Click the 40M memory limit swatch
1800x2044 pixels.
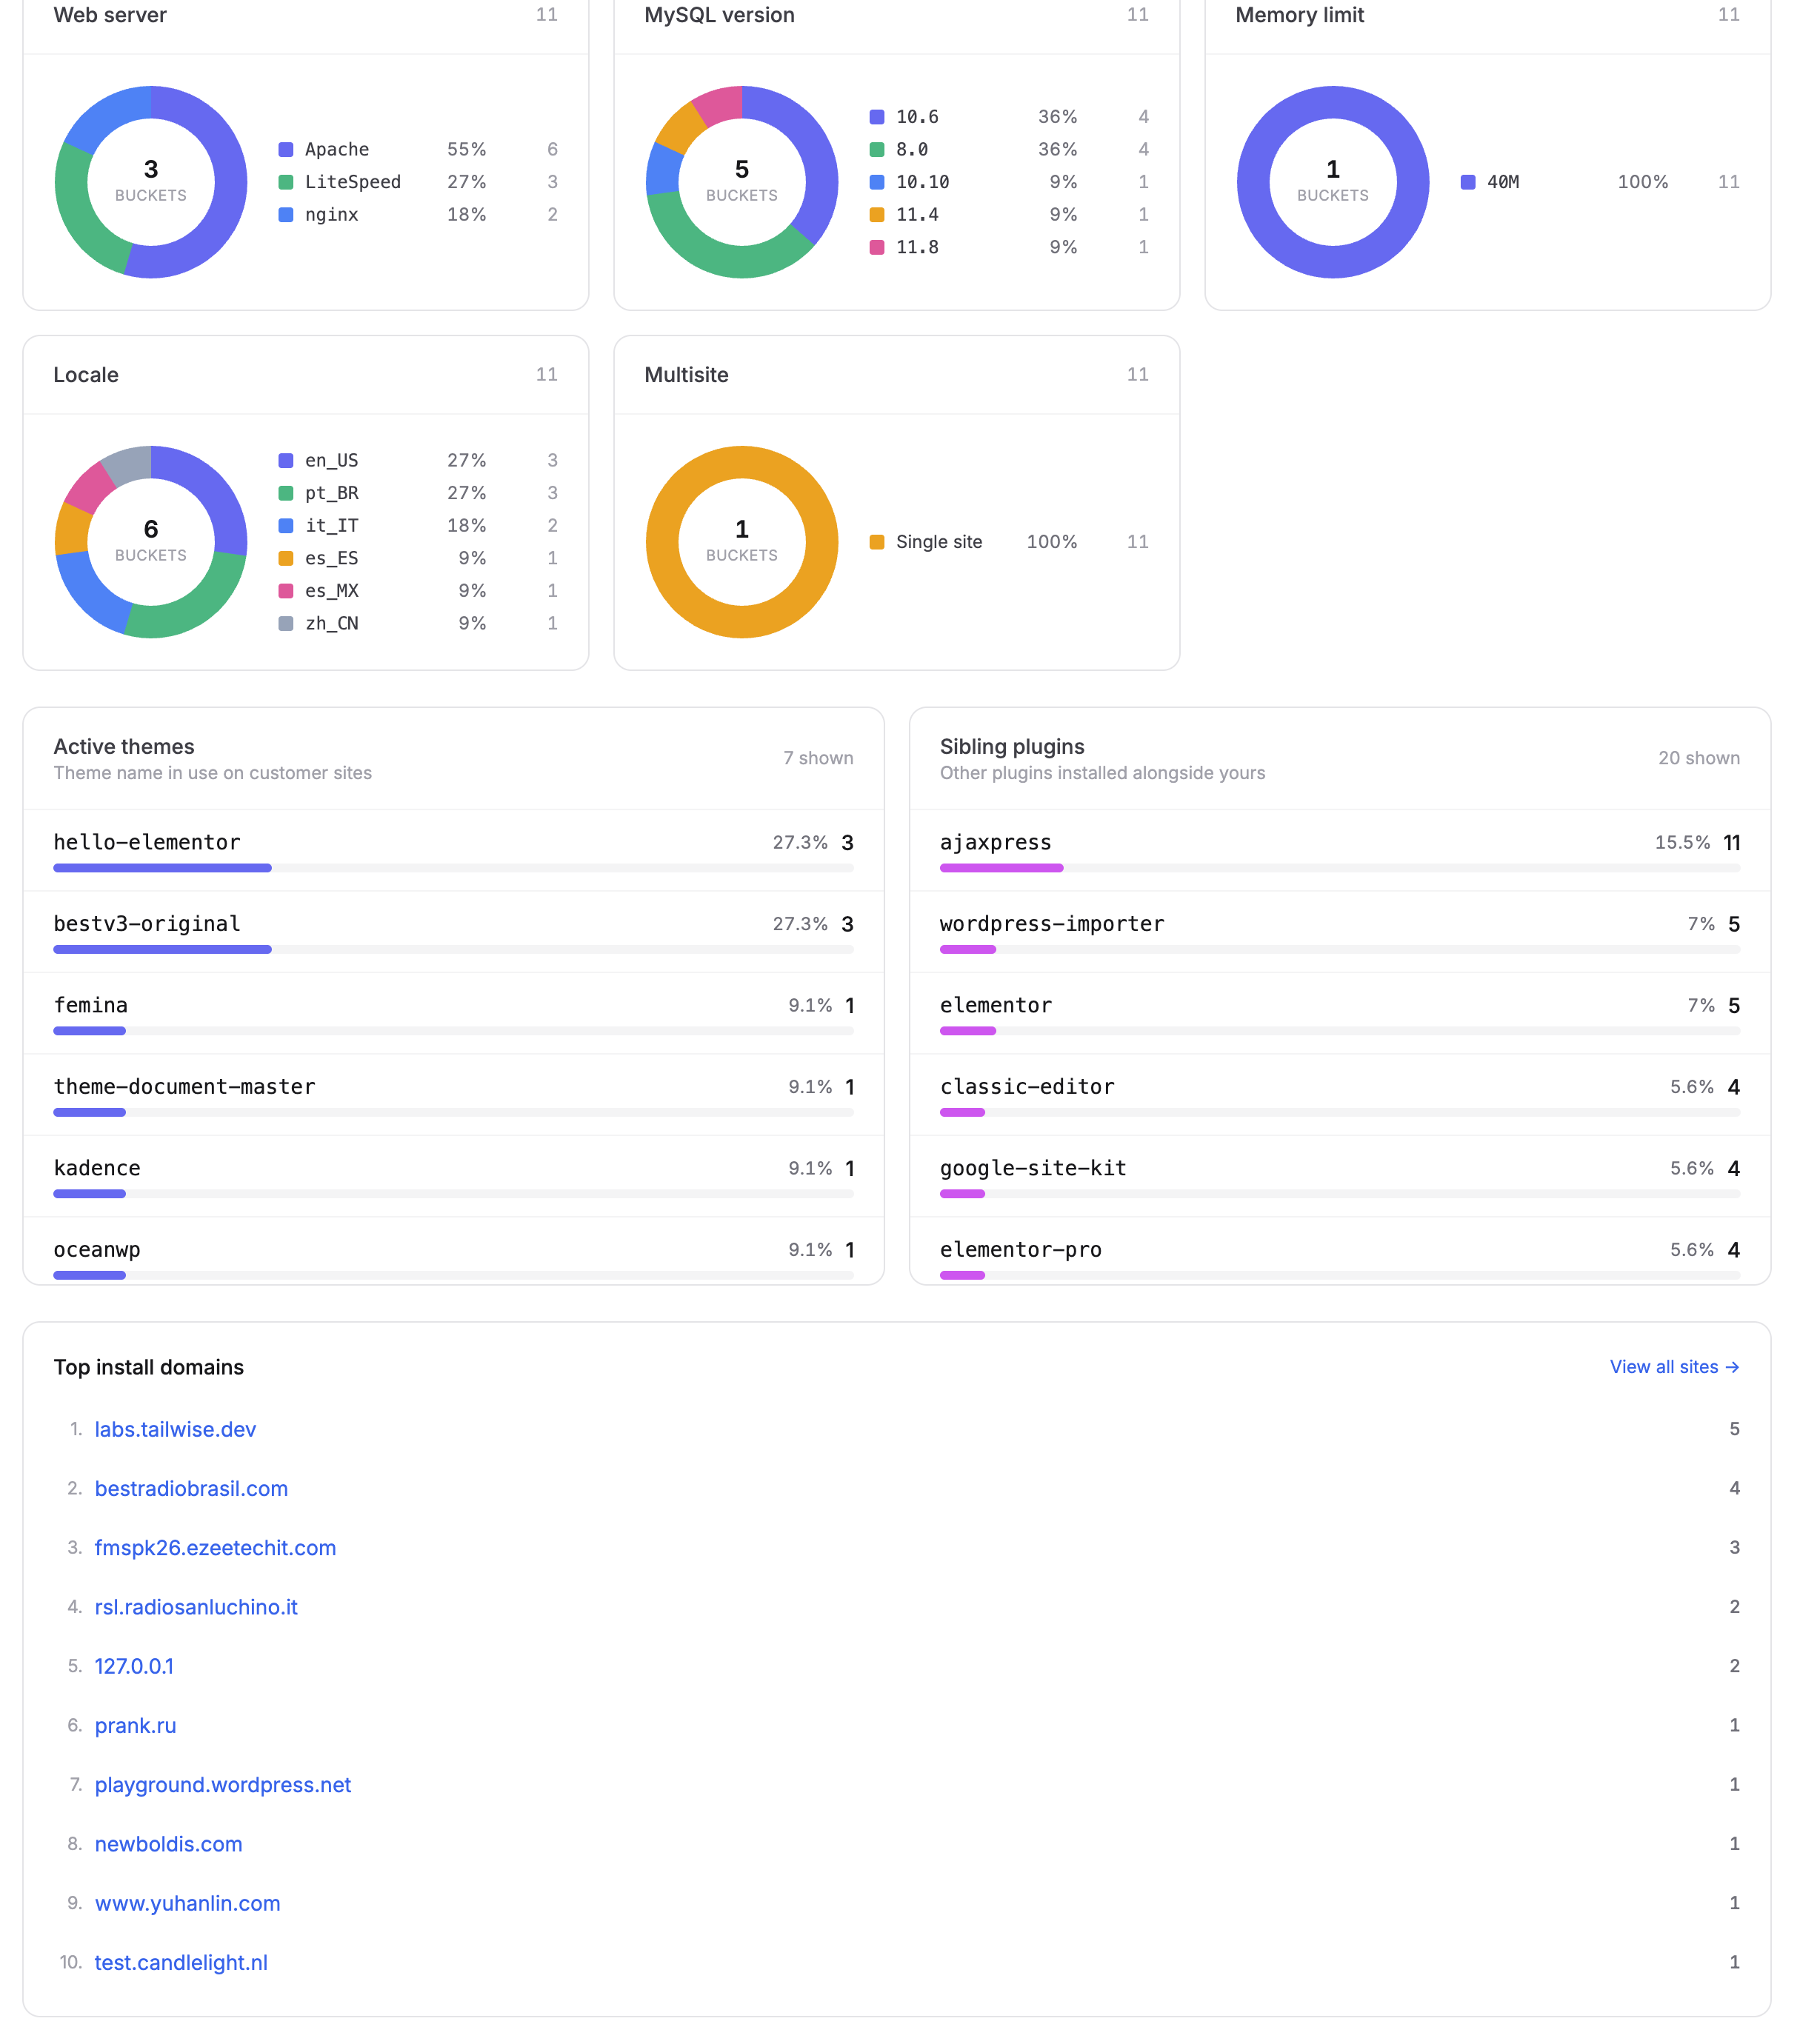point(1468,182)
